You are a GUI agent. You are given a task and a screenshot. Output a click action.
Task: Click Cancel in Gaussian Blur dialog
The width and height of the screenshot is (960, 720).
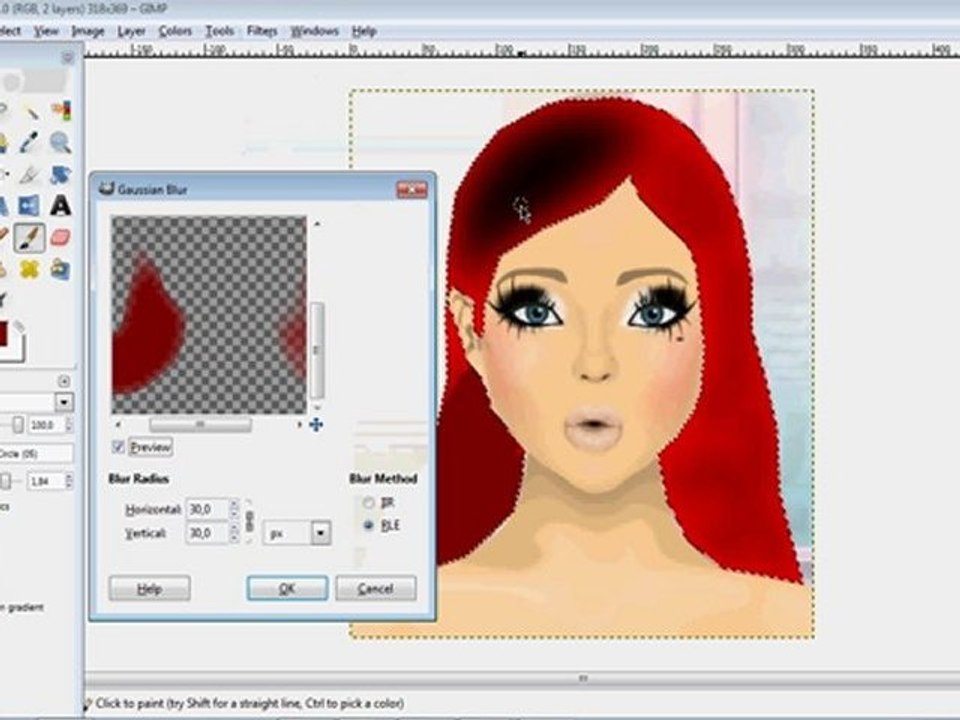click(376, 588)
